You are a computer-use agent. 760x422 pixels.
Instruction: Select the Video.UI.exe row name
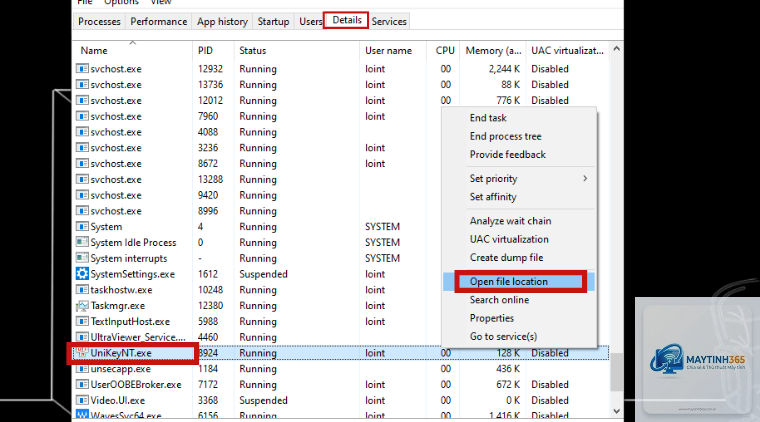[x=117, y=401]
